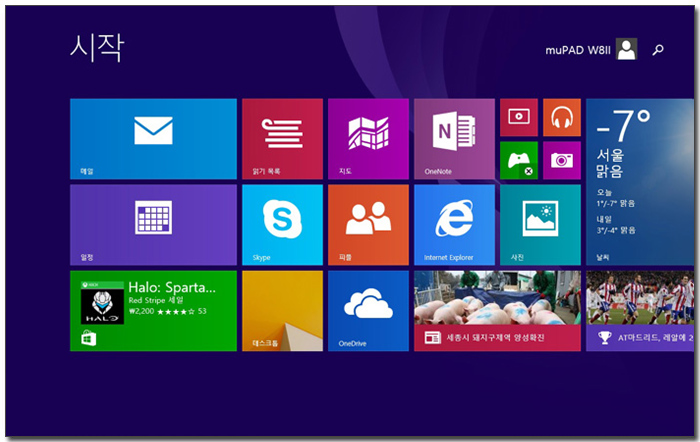Open the Store Halo: Spartan tile

pyautogui.click(x=153, y=311)
